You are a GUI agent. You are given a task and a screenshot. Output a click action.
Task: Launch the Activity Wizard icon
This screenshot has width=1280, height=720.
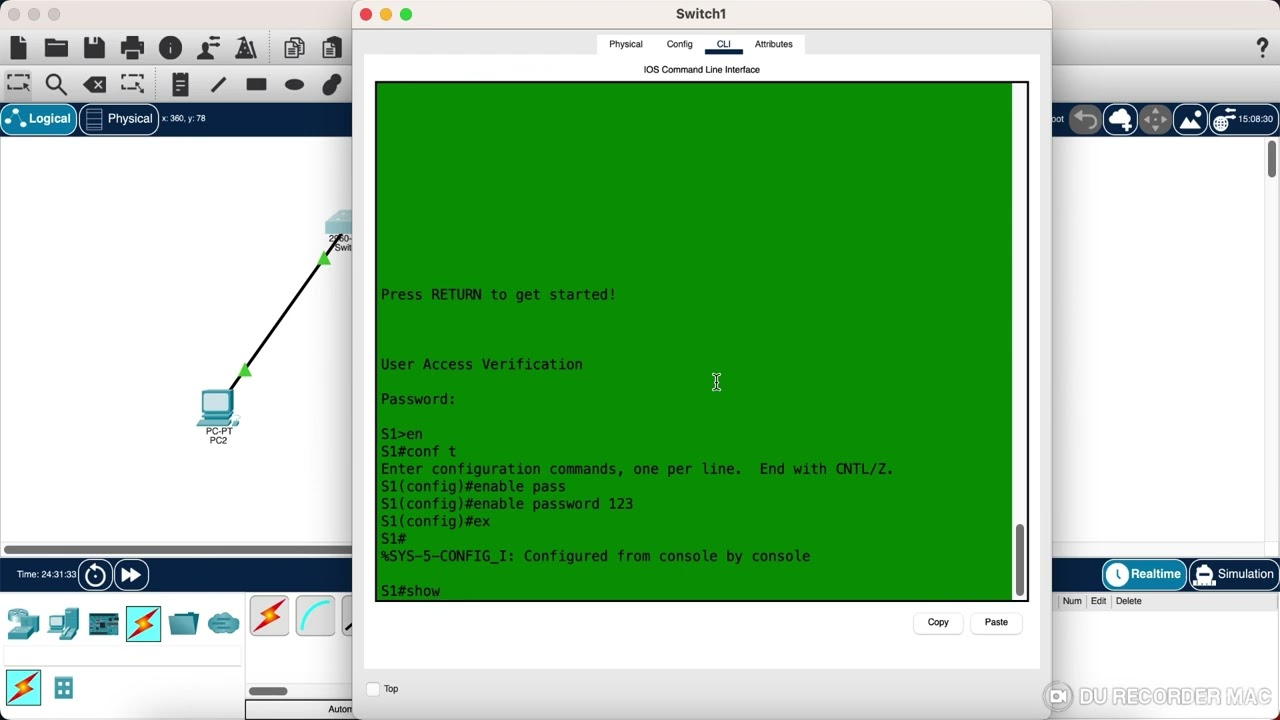(x=246, y=47)
